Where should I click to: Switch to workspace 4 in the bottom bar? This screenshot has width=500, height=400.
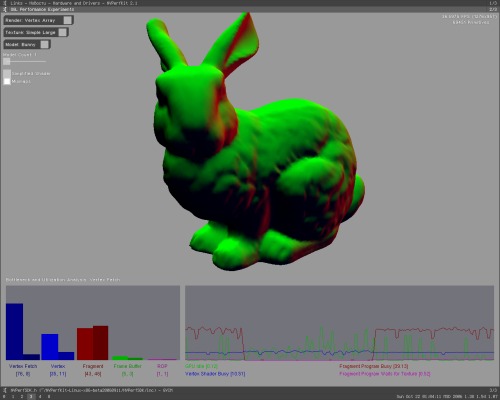[x=40, y=397]
